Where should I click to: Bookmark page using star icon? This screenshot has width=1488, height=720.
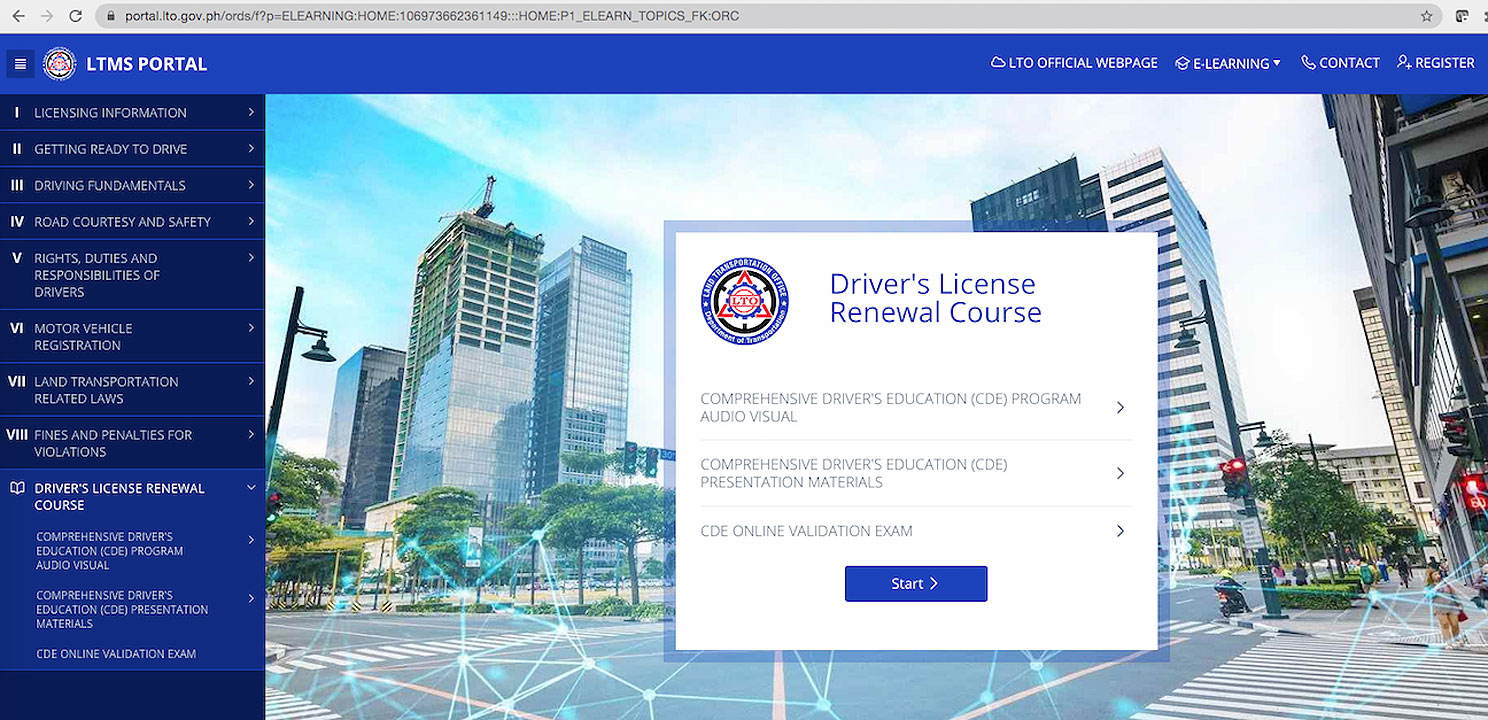tap(1427, 16)
